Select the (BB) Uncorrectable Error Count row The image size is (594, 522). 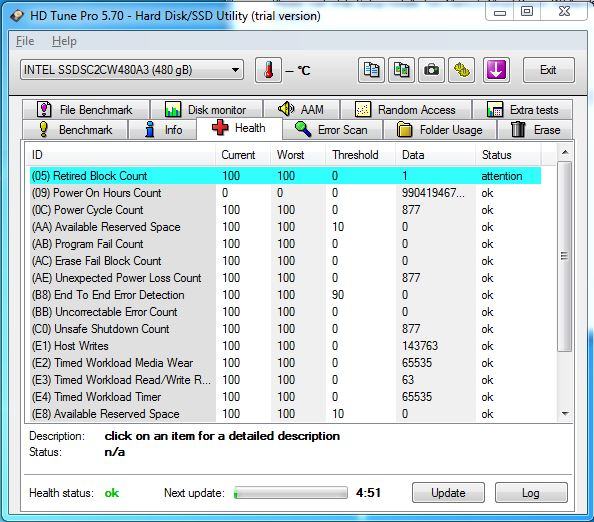pyautogui.click(x=285, y=312)
